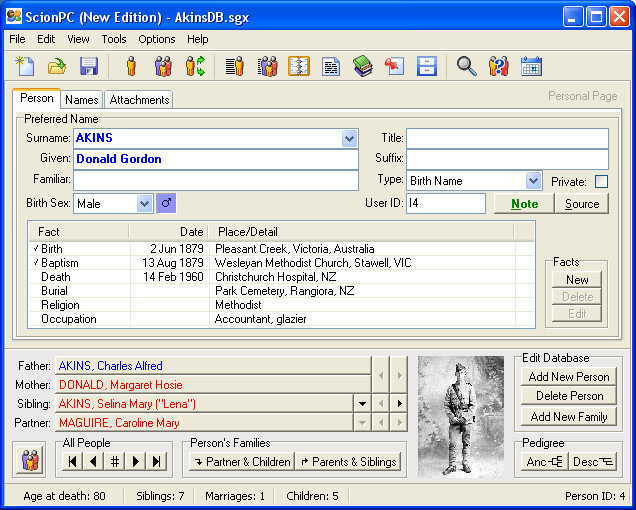Click the # go-to-ID button
The width and height of the screenshot is (636, 510).
(115, 461)
